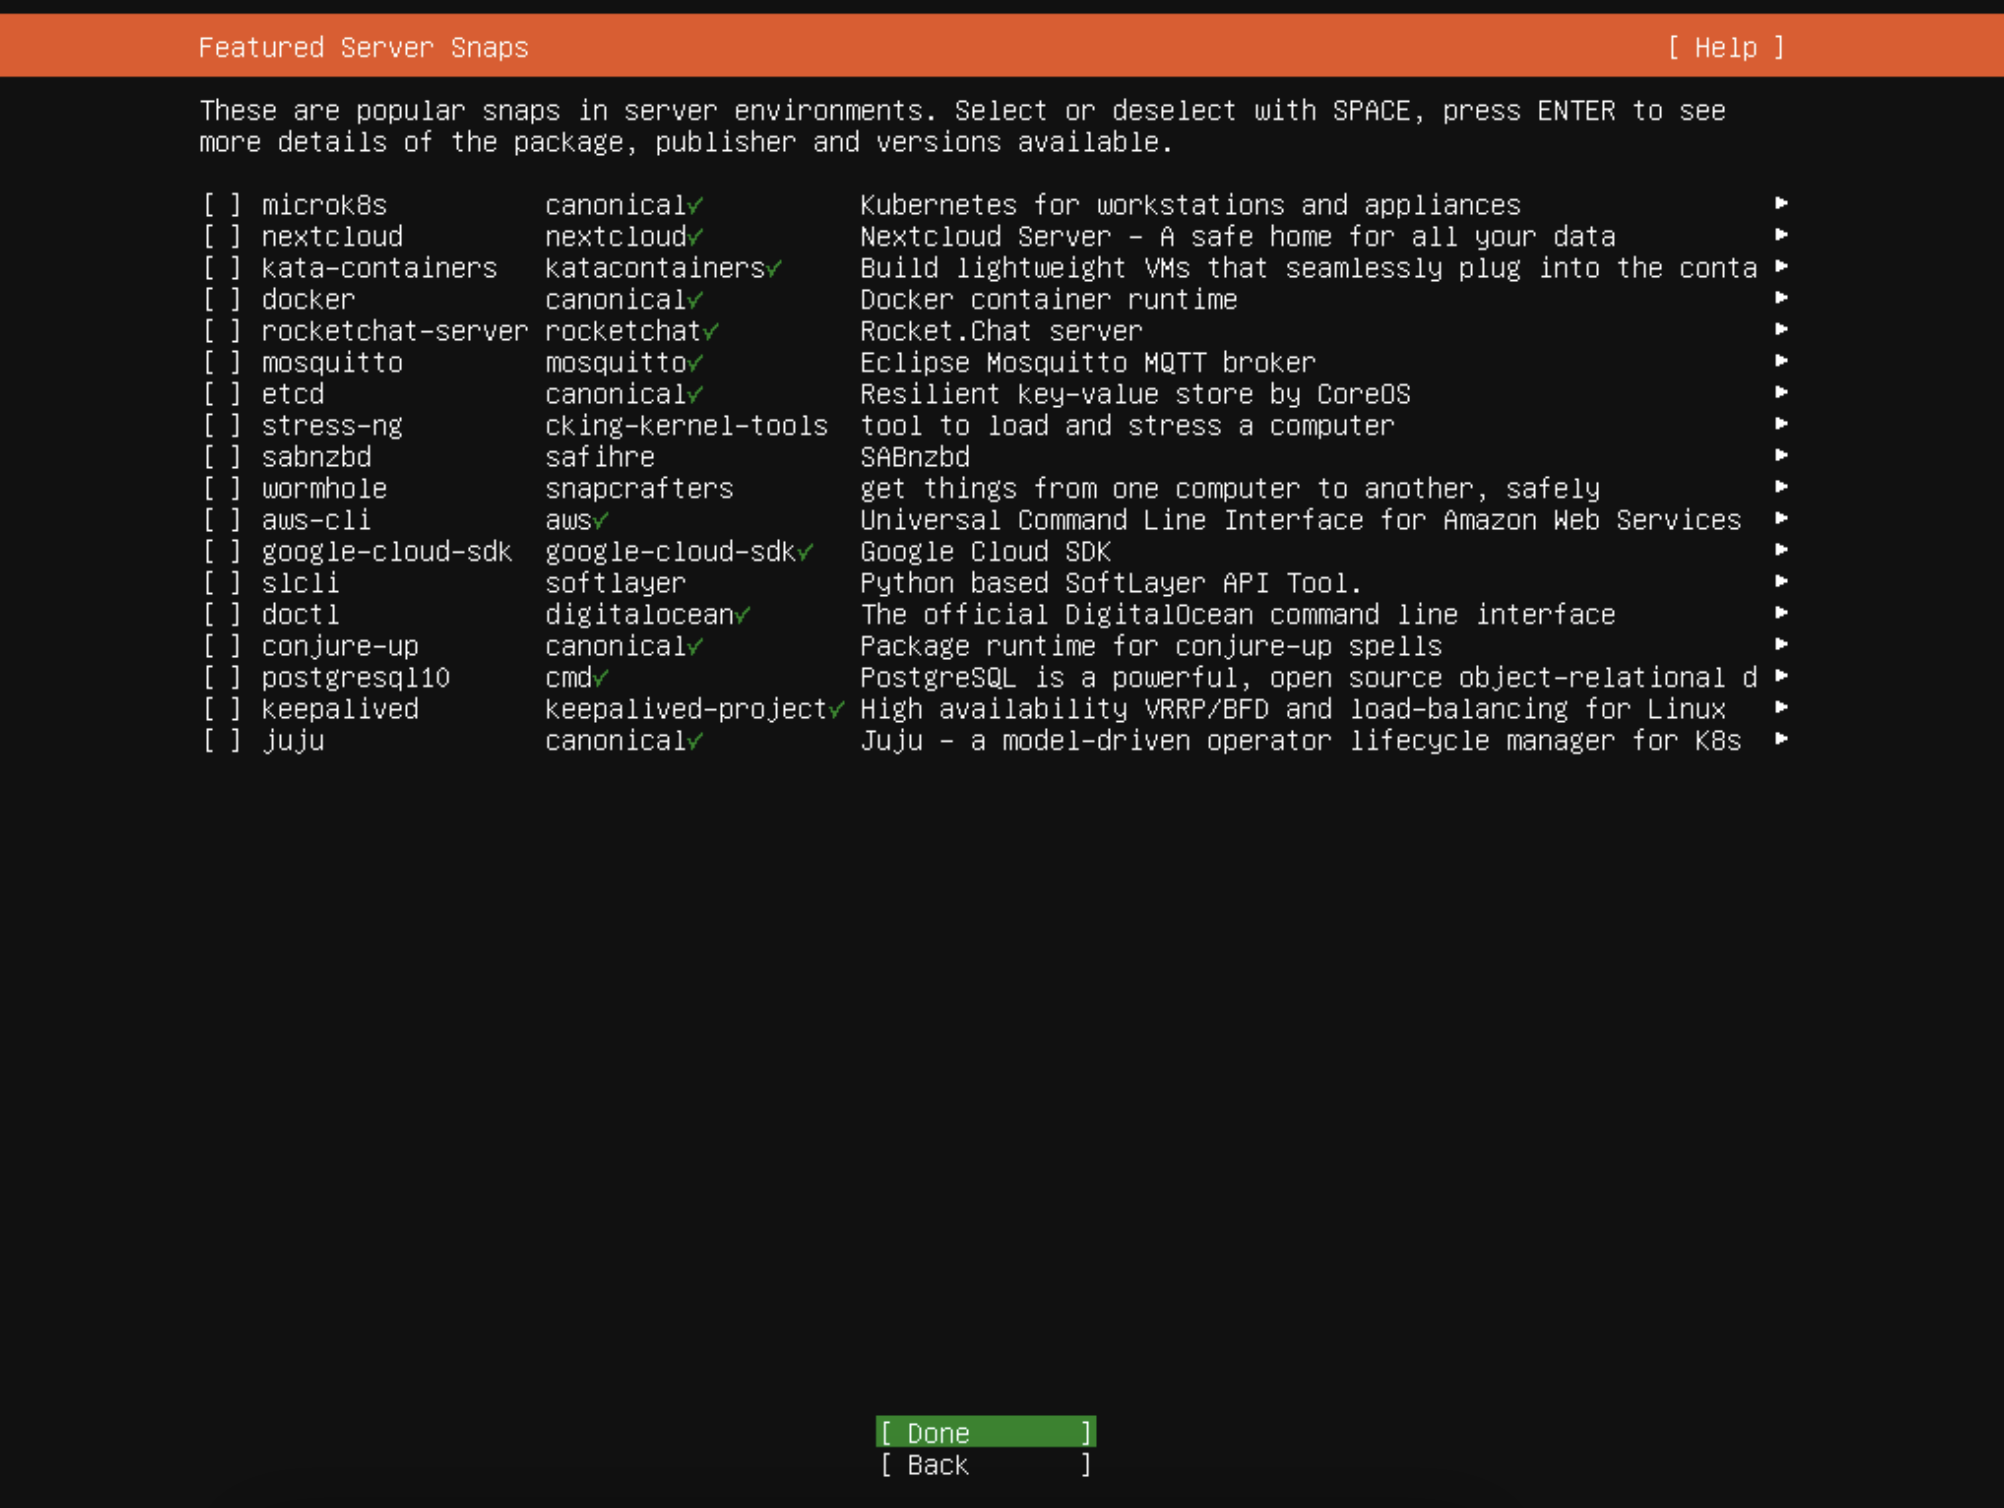Click the verified checkmark after digitalocean
2004x1508 pixels.
742,615
